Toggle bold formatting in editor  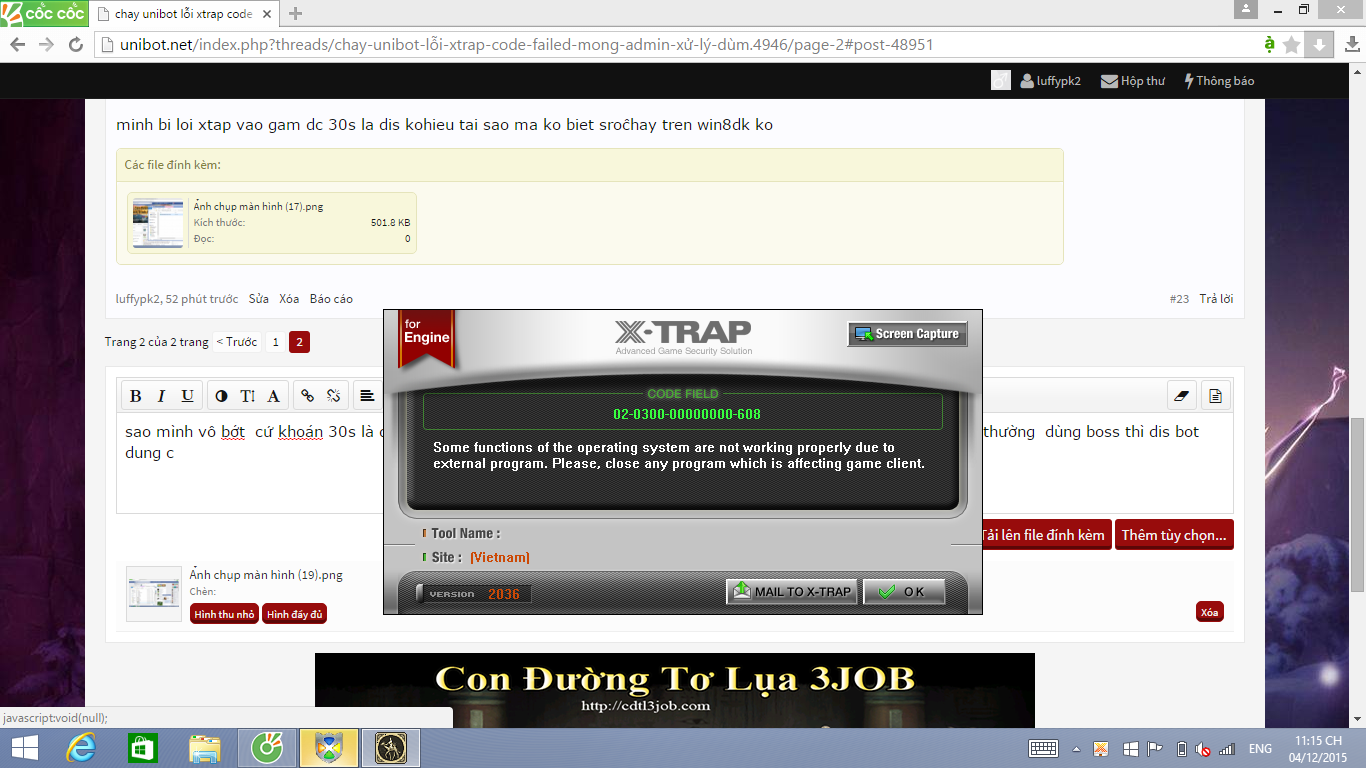136,396
